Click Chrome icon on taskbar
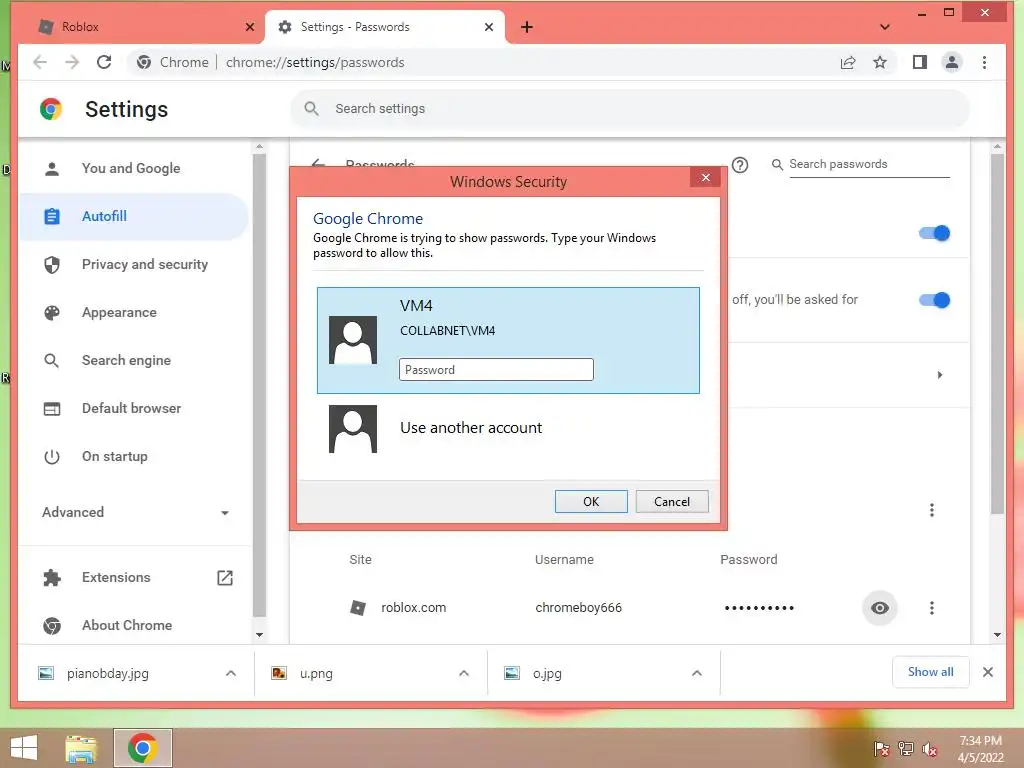1024x768 pixels. click(143, 748)
